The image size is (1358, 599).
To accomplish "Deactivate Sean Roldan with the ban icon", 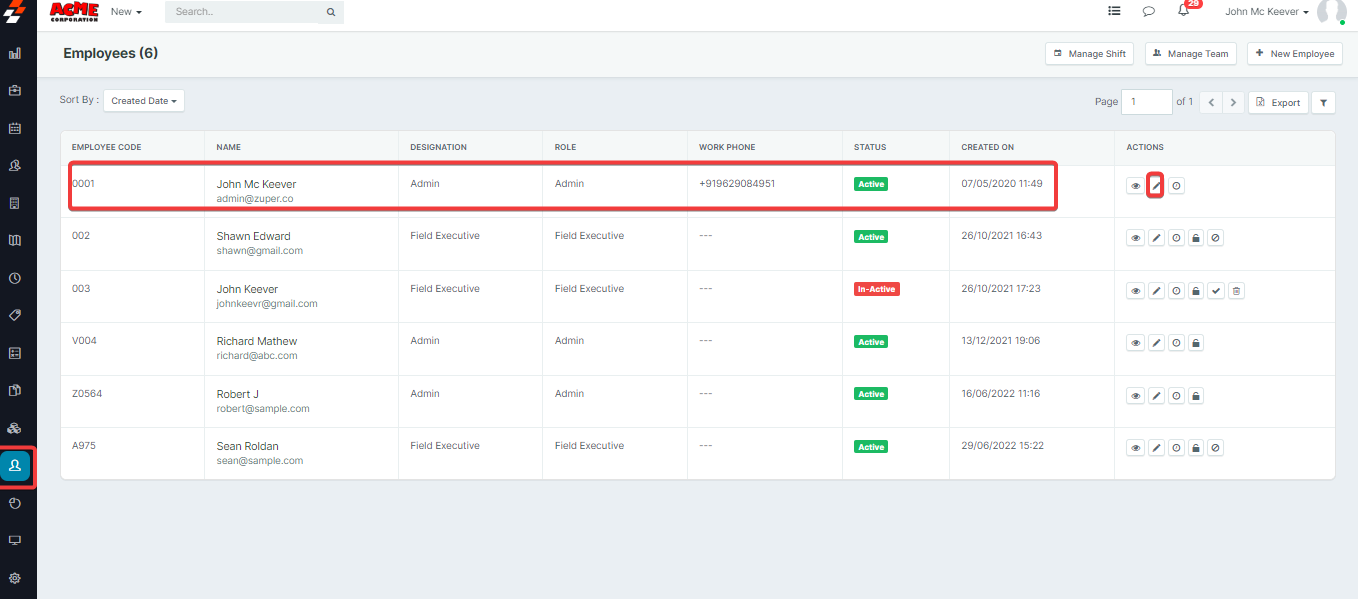I will pos(1216,448).
